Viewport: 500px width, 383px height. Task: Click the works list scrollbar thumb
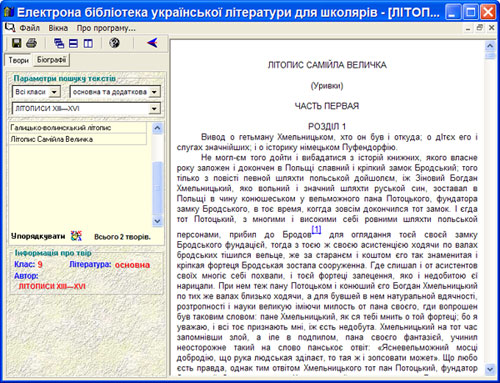pyautogui.click(x=157, y=188)
